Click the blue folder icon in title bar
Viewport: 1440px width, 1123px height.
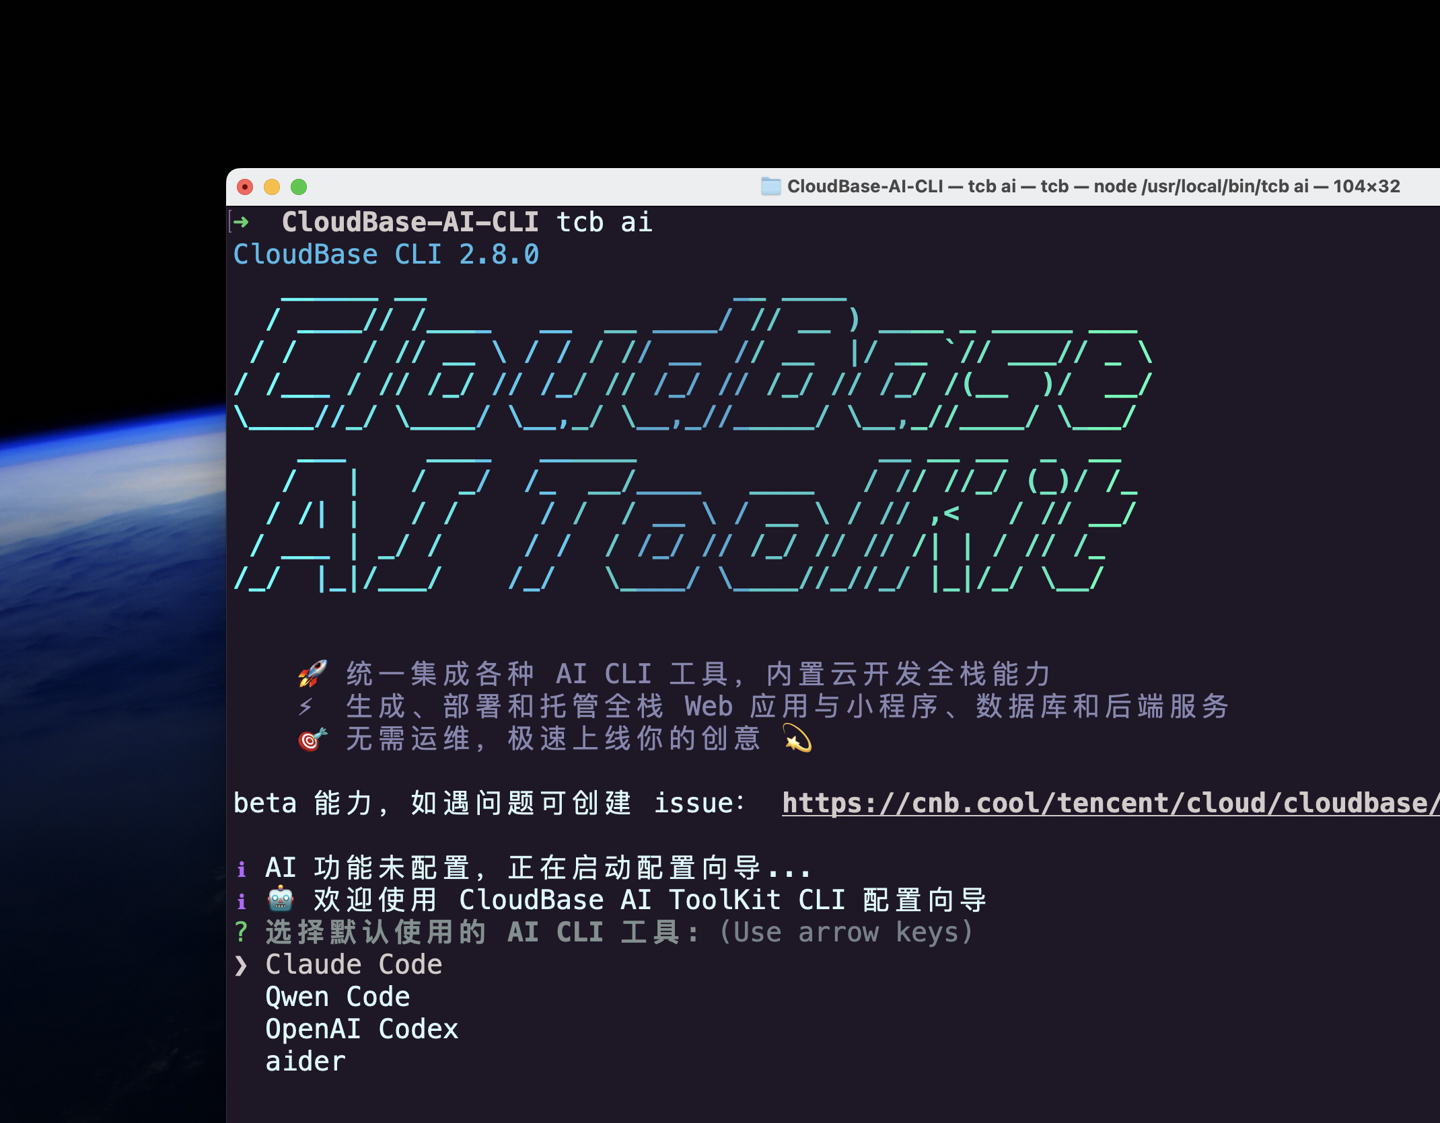[770, 186]
